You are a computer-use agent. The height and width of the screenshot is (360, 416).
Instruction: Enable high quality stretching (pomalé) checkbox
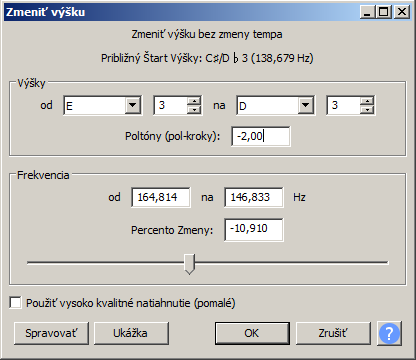click(15, 303)
